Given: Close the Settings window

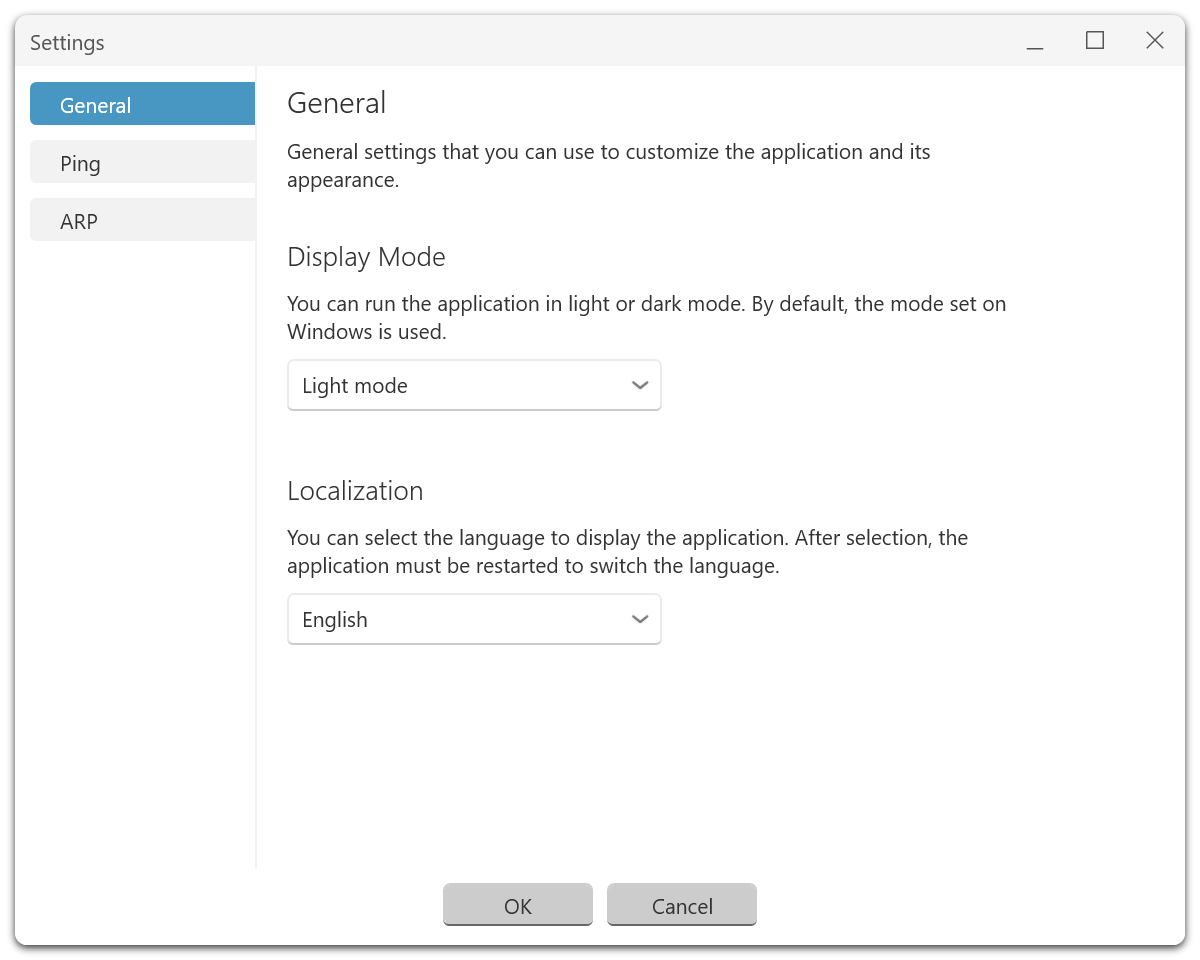Looking at the screenshot, I should point(1155,41).
